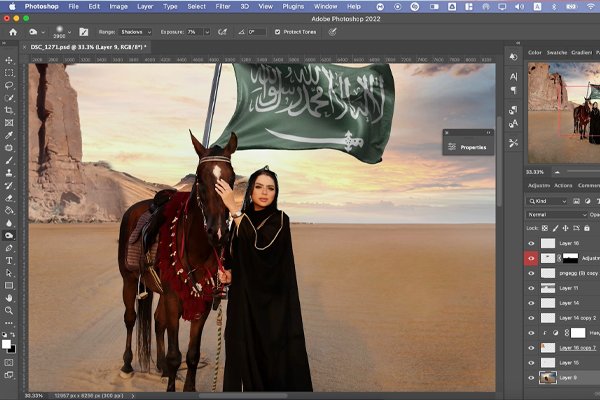Select the Path Selection tool
The width and height of the screenshot is (600, 400).
9,273
